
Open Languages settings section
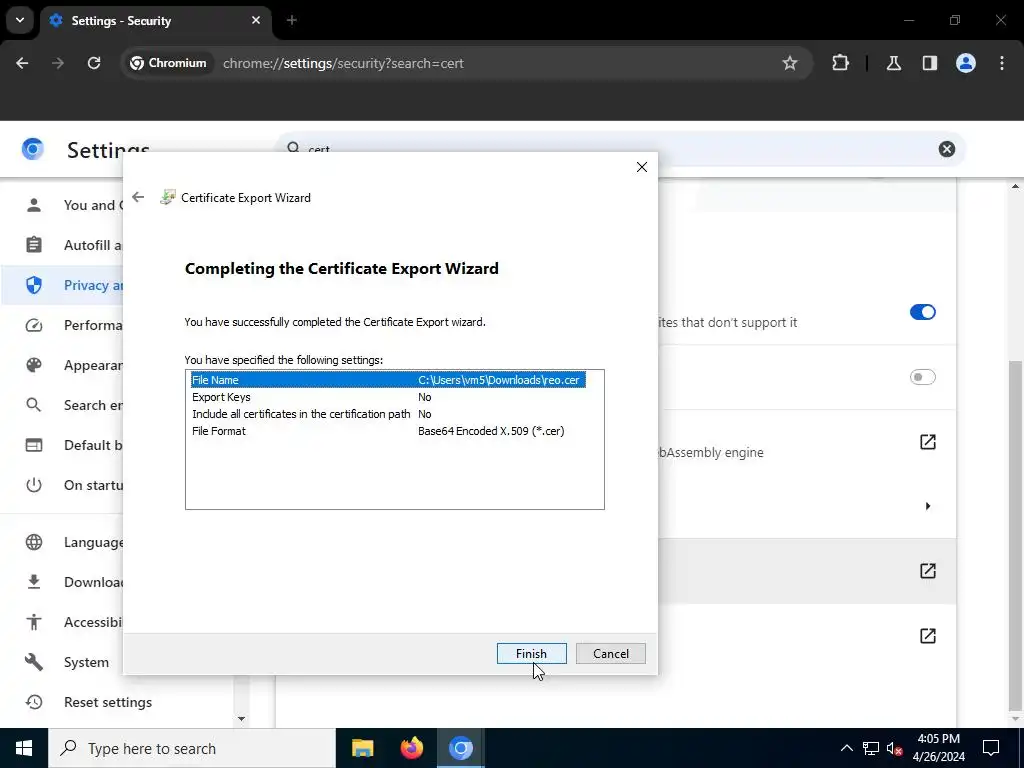point(62,542)
